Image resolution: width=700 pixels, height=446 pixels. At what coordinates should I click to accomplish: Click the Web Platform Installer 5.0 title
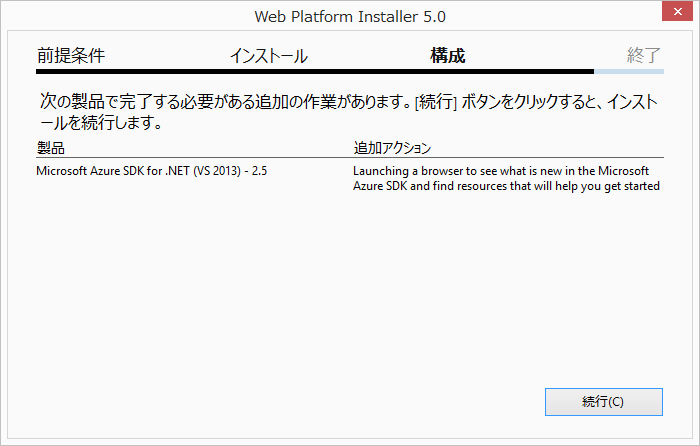point(350,17)
